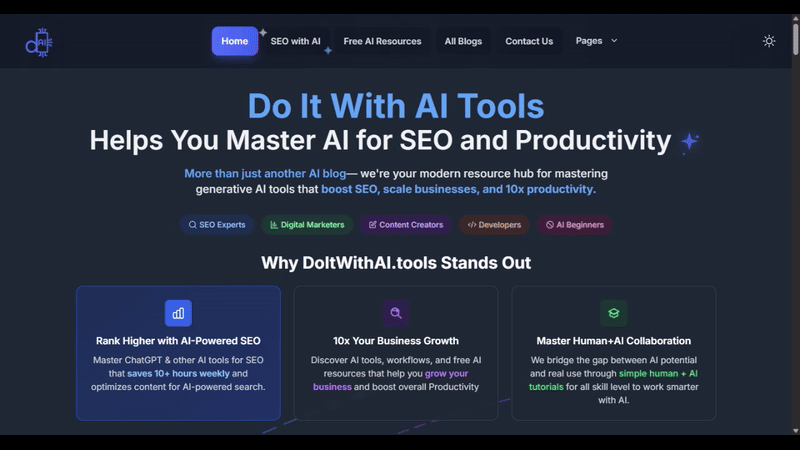800x450 pixels.
Task: Open Free AI Resources page
Action: pos(382,41)
